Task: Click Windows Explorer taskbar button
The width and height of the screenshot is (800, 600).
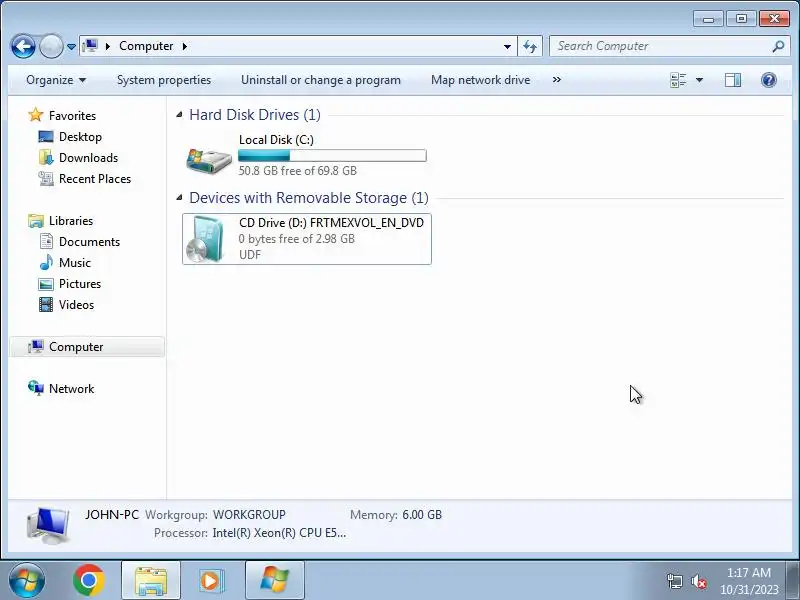Action: coord(151,581)
